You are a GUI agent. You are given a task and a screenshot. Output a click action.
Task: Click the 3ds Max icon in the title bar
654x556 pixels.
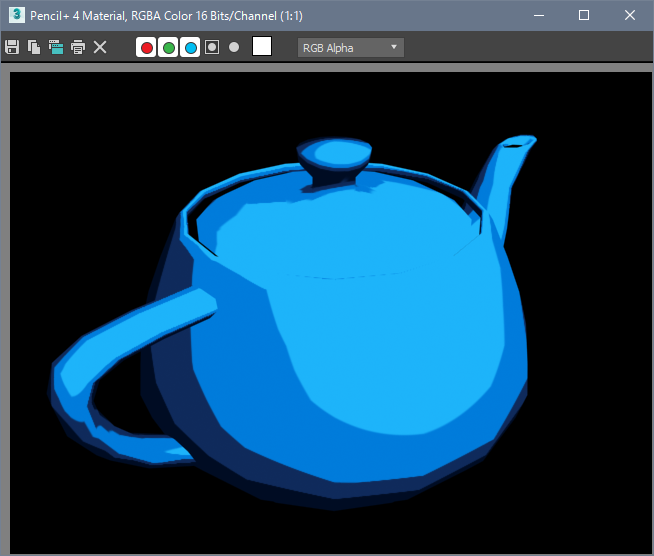(x=16, y=15)
